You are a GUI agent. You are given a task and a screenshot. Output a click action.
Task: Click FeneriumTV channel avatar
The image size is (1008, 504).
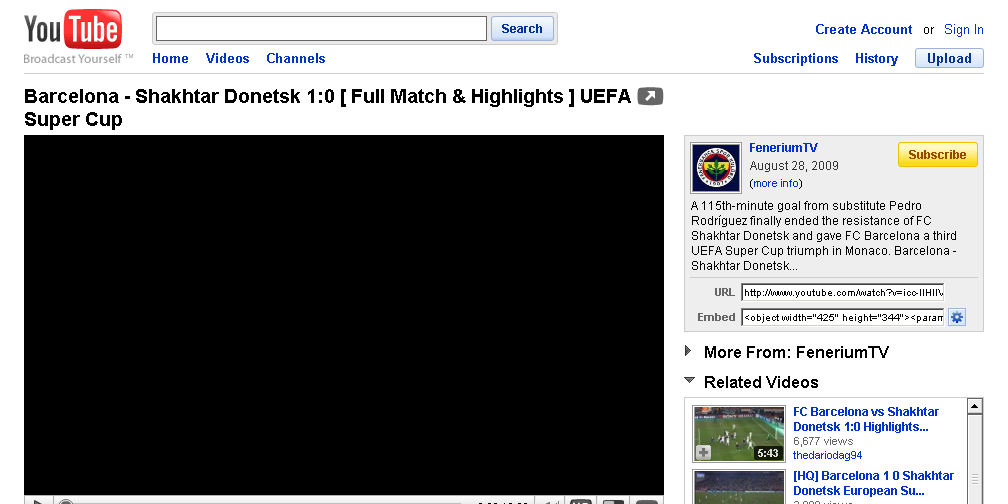pos(716,168)
